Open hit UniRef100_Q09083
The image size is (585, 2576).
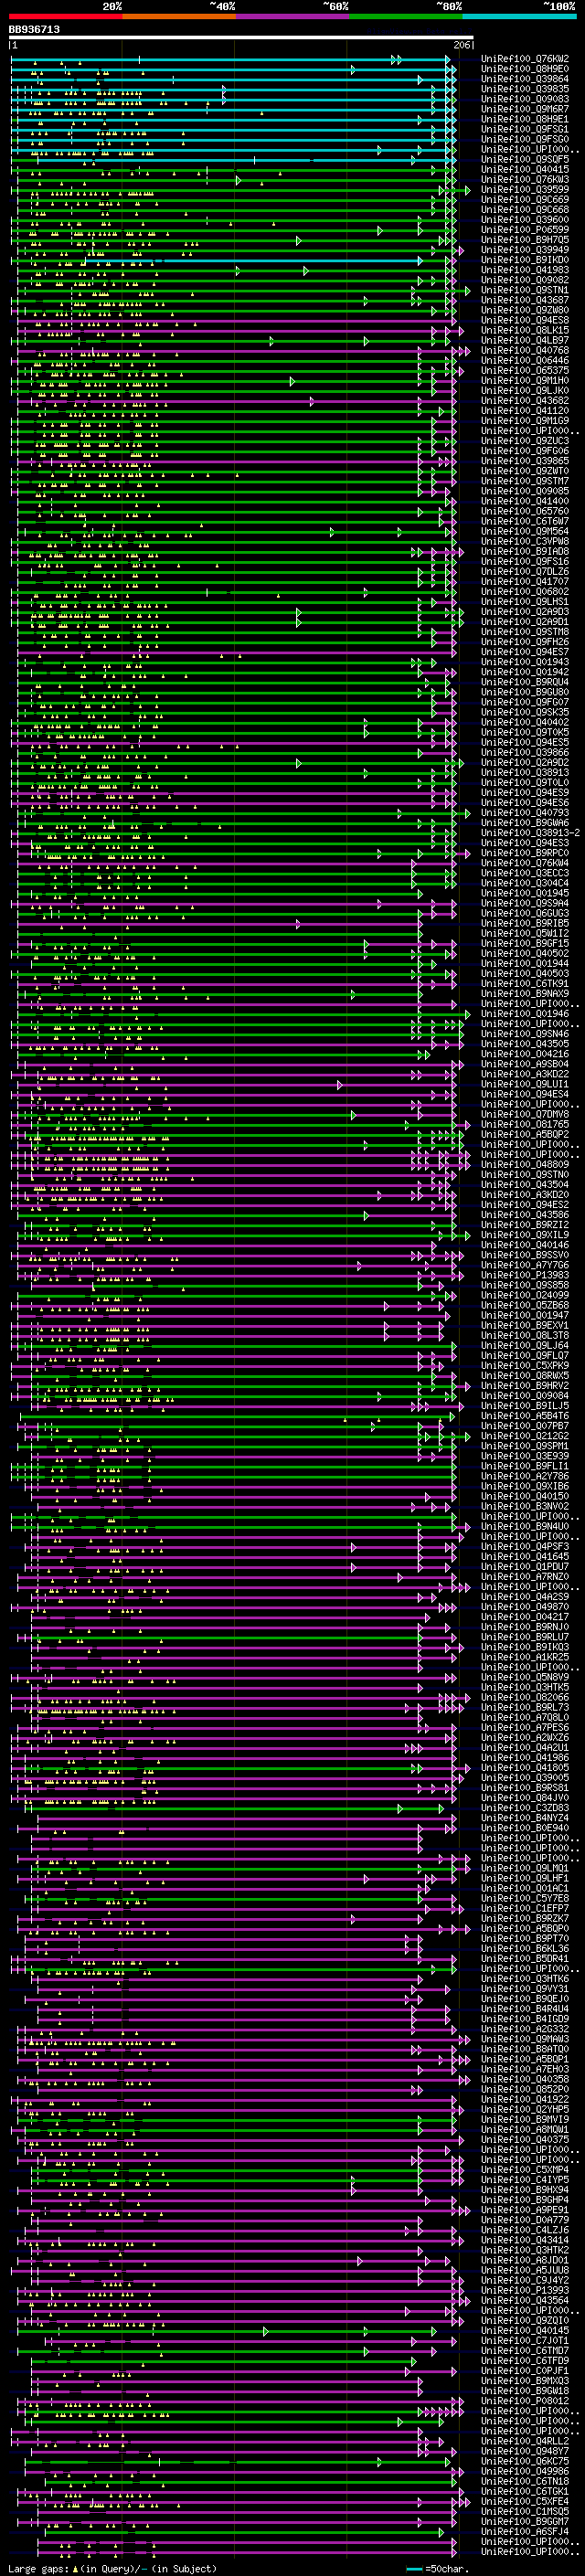tap(525, 99)
